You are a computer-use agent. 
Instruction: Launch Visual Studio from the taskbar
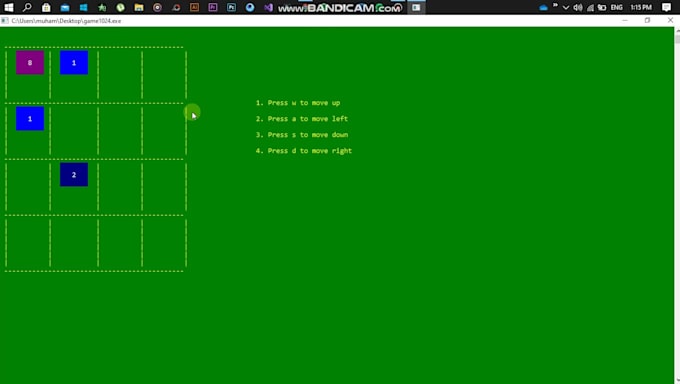coord(268,7)
